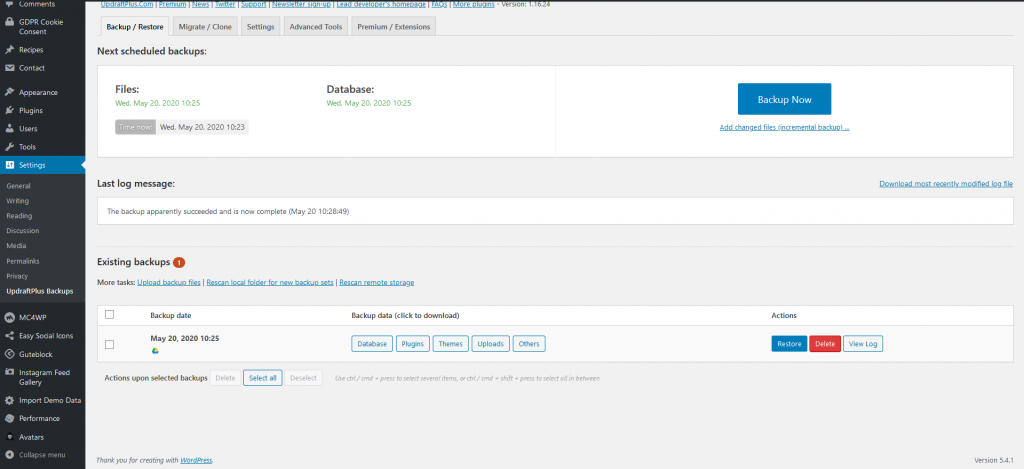Open Media settings submenu item

[16, 246]
